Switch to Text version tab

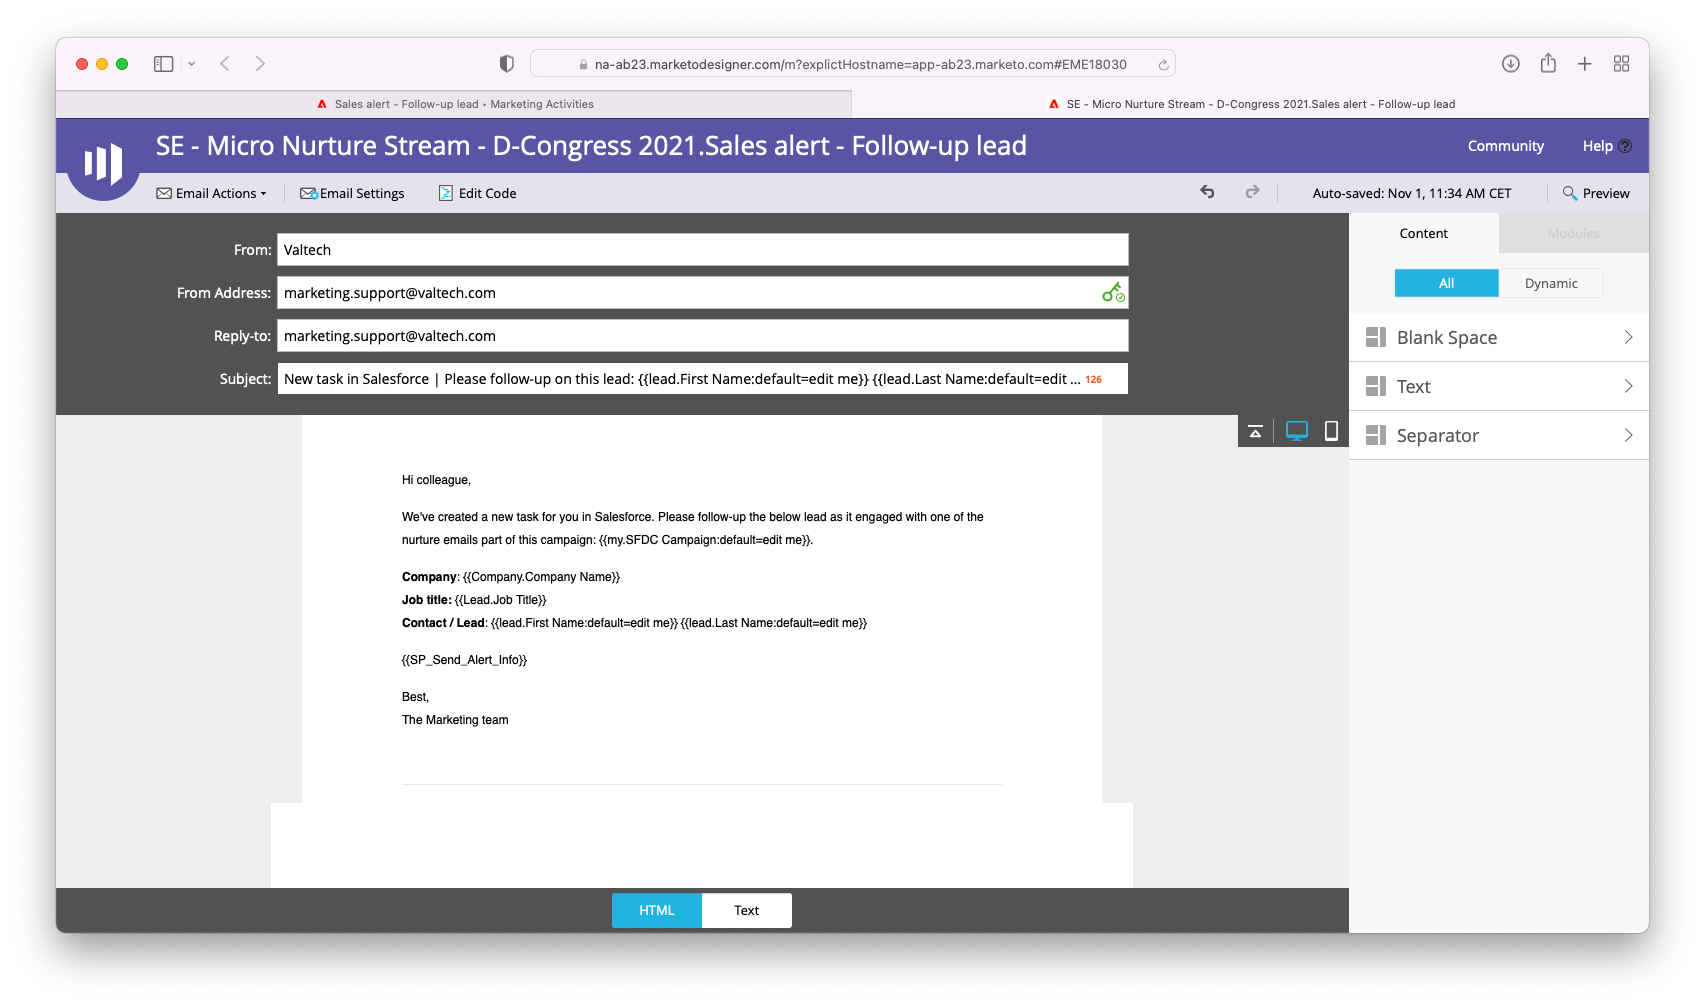(x=747, y=910)
